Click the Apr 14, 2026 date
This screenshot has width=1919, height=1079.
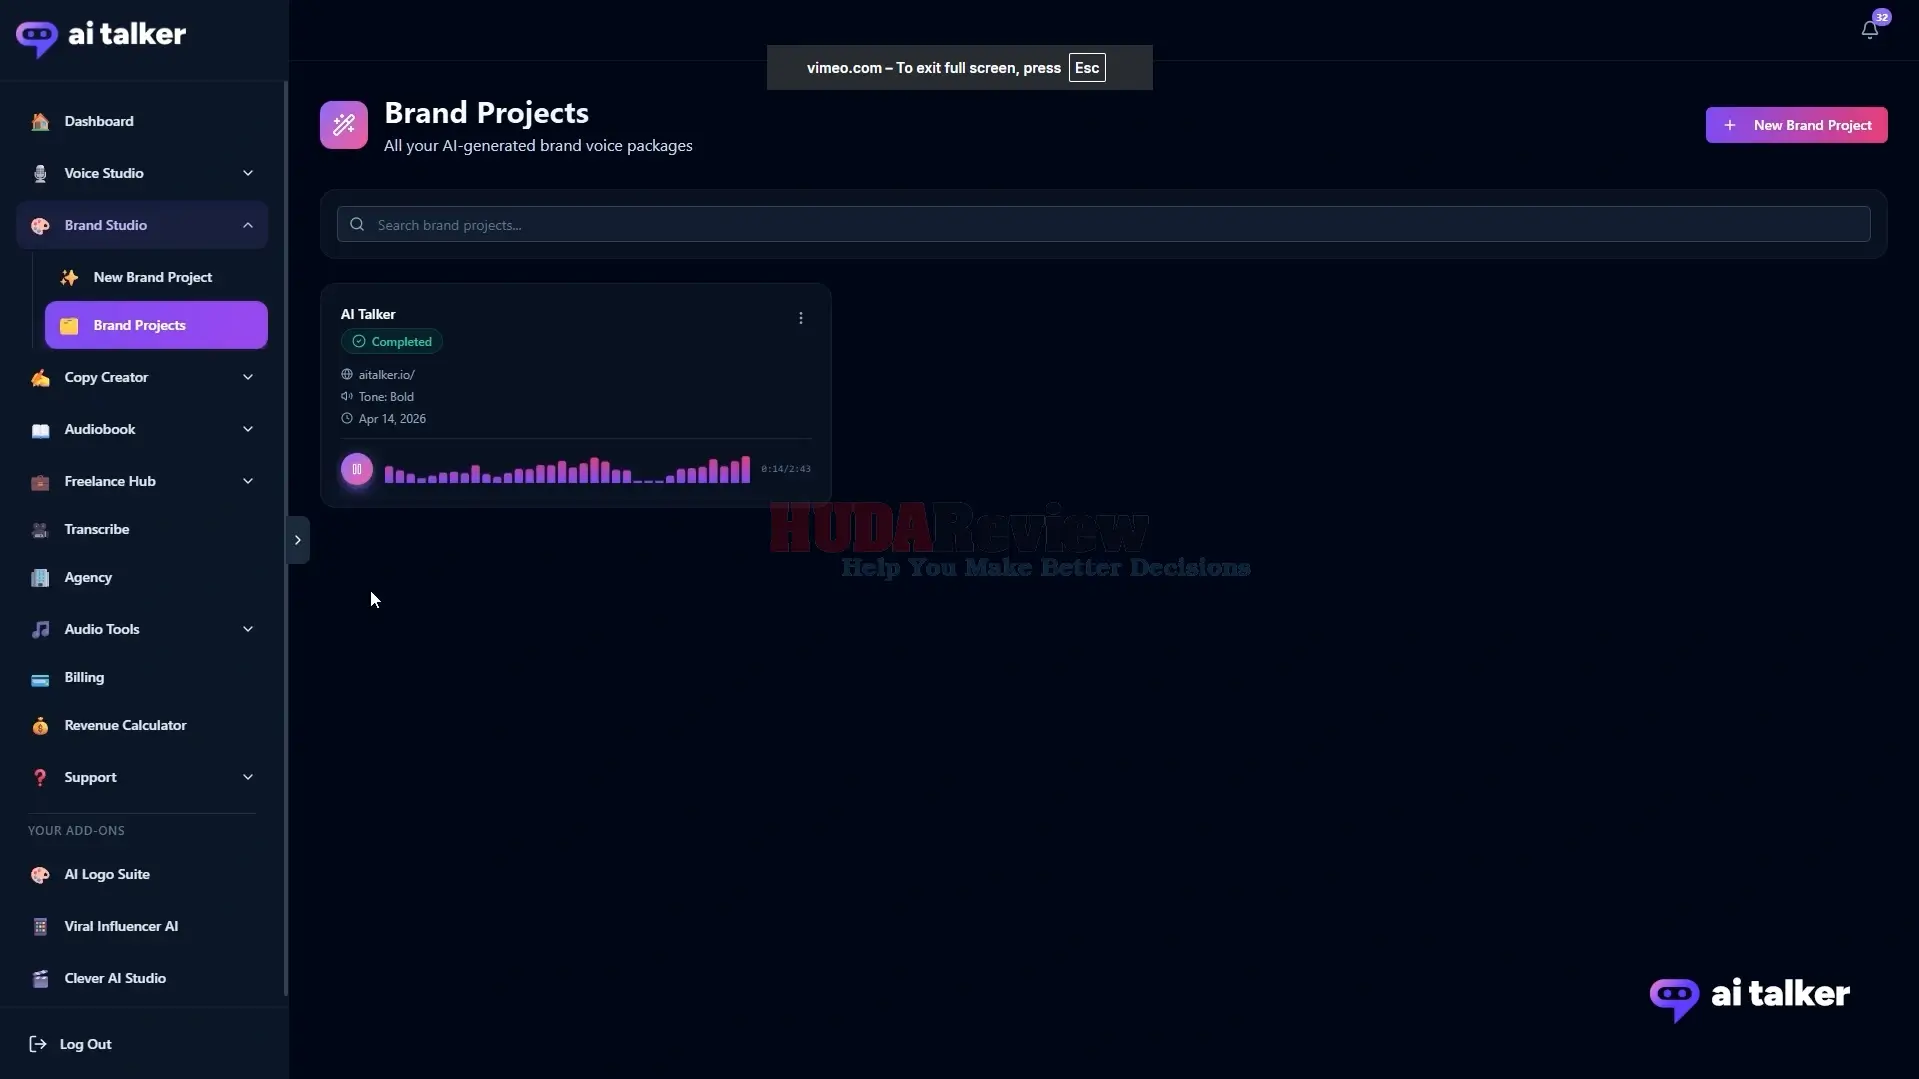click(x=392, y=419)
